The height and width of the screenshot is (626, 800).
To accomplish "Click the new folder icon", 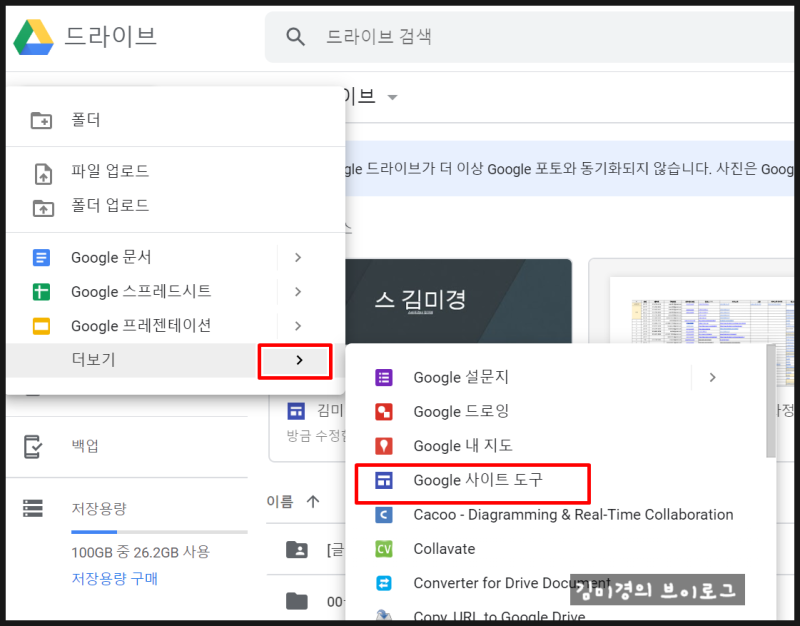I will (x=41, y=120).
